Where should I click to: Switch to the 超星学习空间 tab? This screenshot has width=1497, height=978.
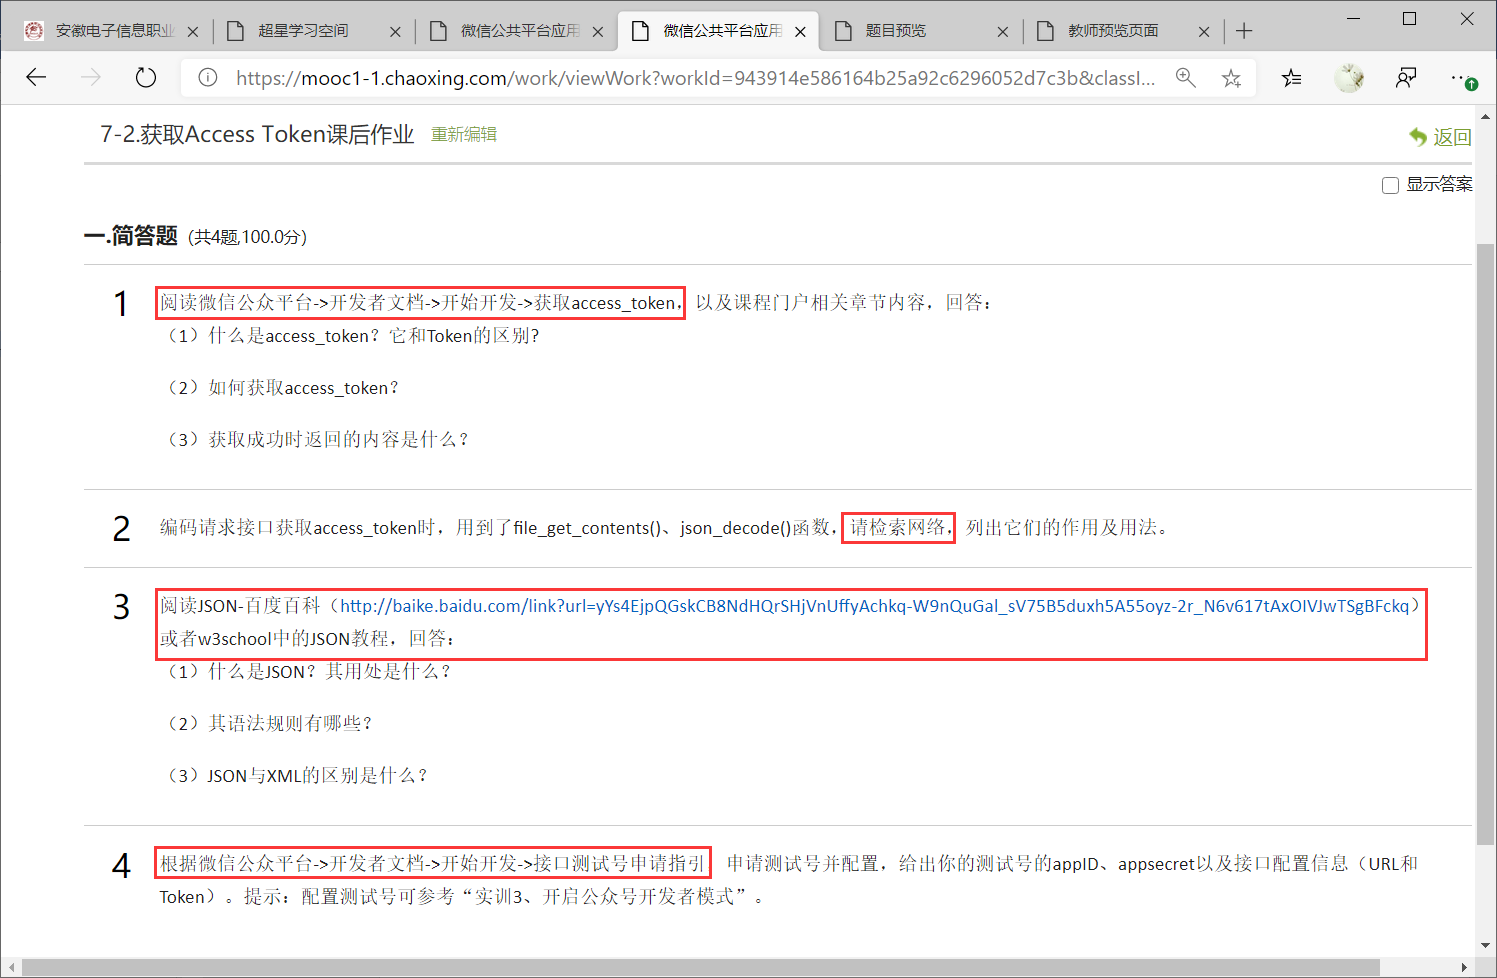pyautogui.click(x=303, y=31)
